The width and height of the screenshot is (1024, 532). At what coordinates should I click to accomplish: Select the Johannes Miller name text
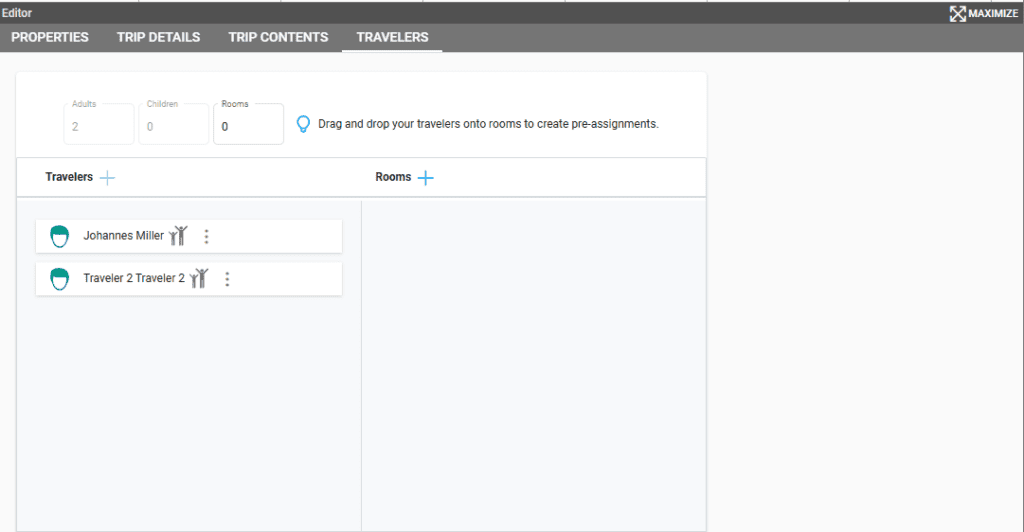click(123, 237)
